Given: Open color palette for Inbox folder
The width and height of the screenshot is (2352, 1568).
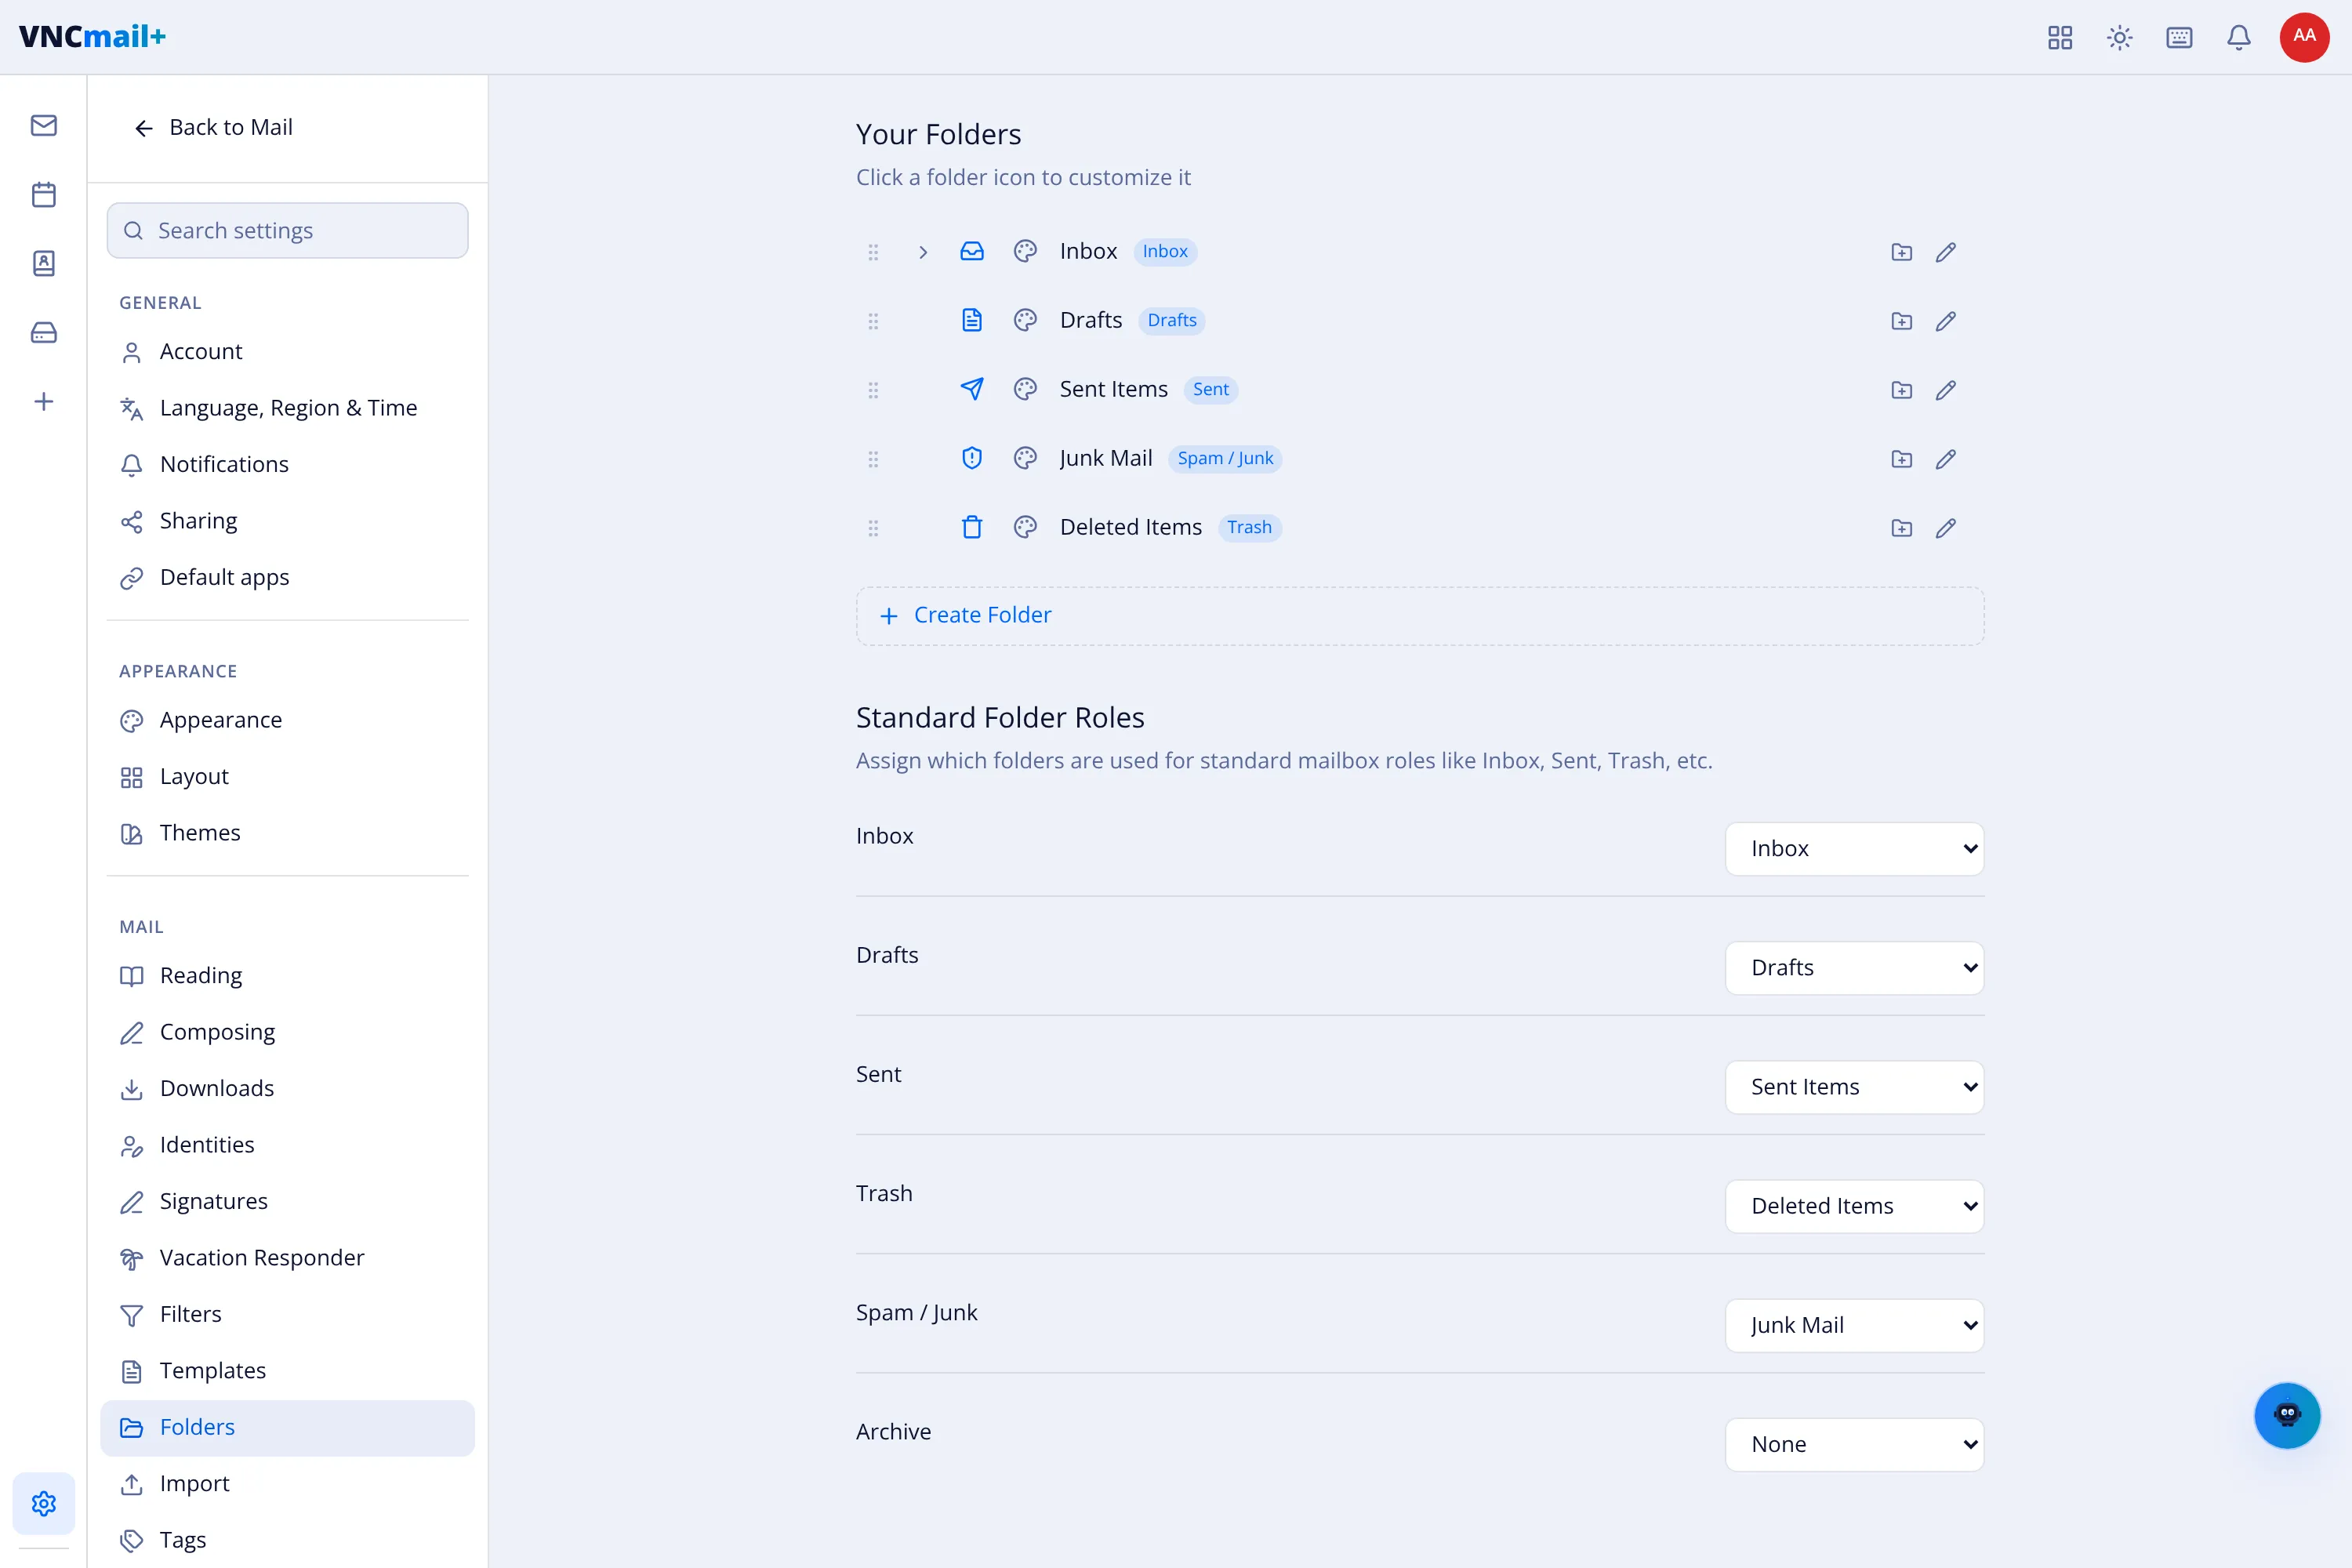Looking at the screenshot, I should (x=1025, y=251).
